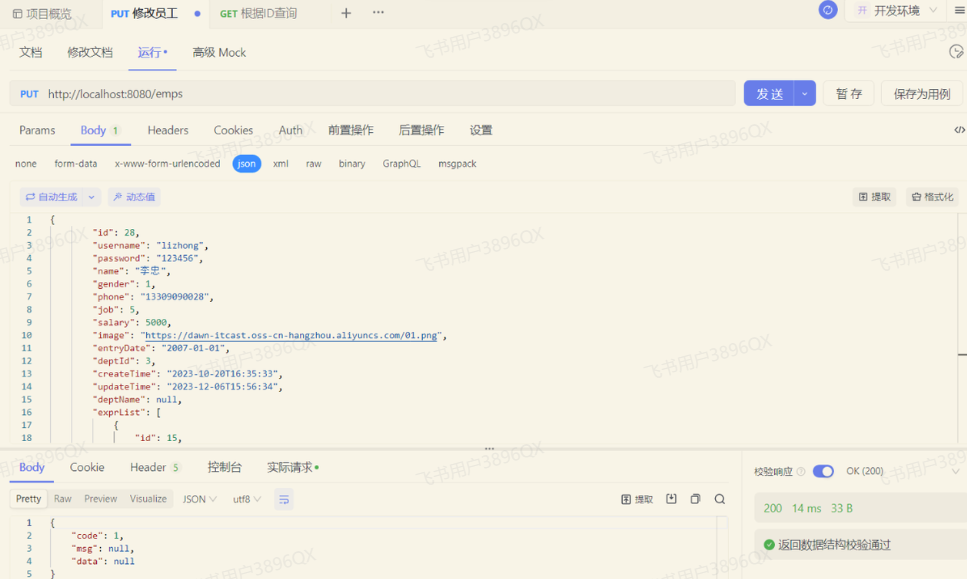Screen dimensions: 967x579
Task: Switch to the PUT 修改员工 tab
Action: tap(144, 14)
